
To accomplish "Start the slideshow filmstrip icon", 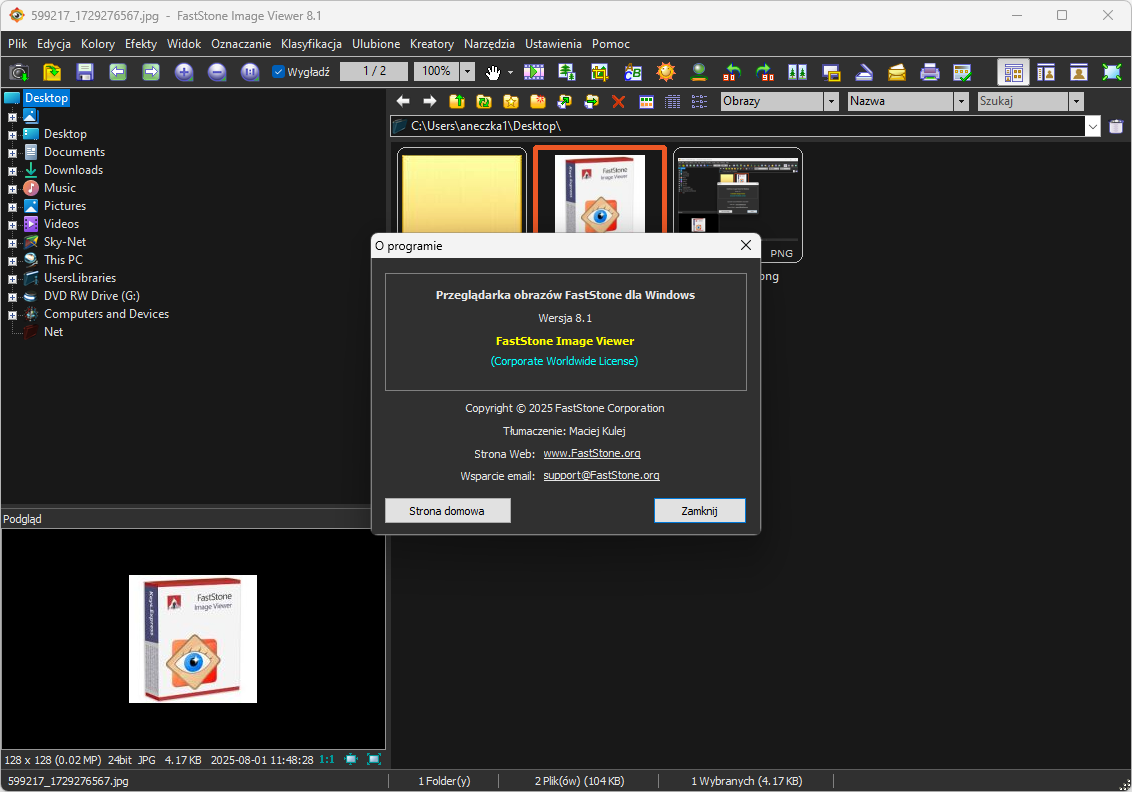I will 534,72.
